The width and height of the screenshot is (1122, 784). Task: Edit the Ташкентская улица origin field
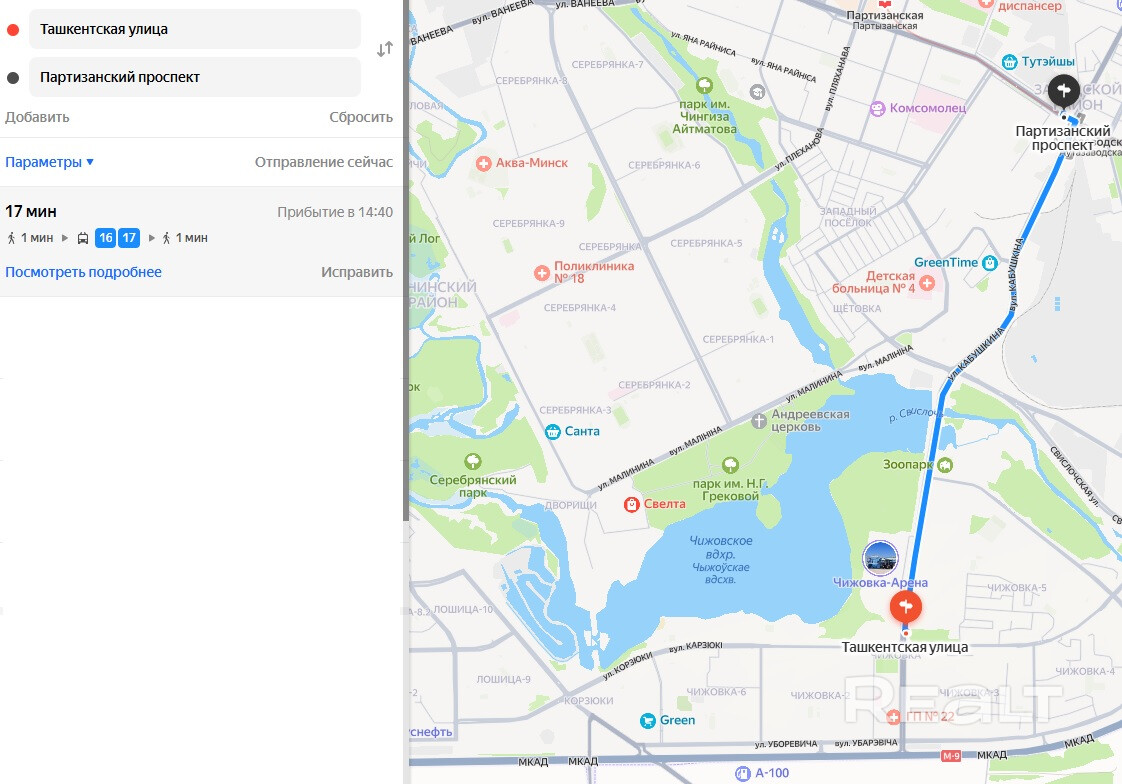pyautogui.click(x=195, y=29)
